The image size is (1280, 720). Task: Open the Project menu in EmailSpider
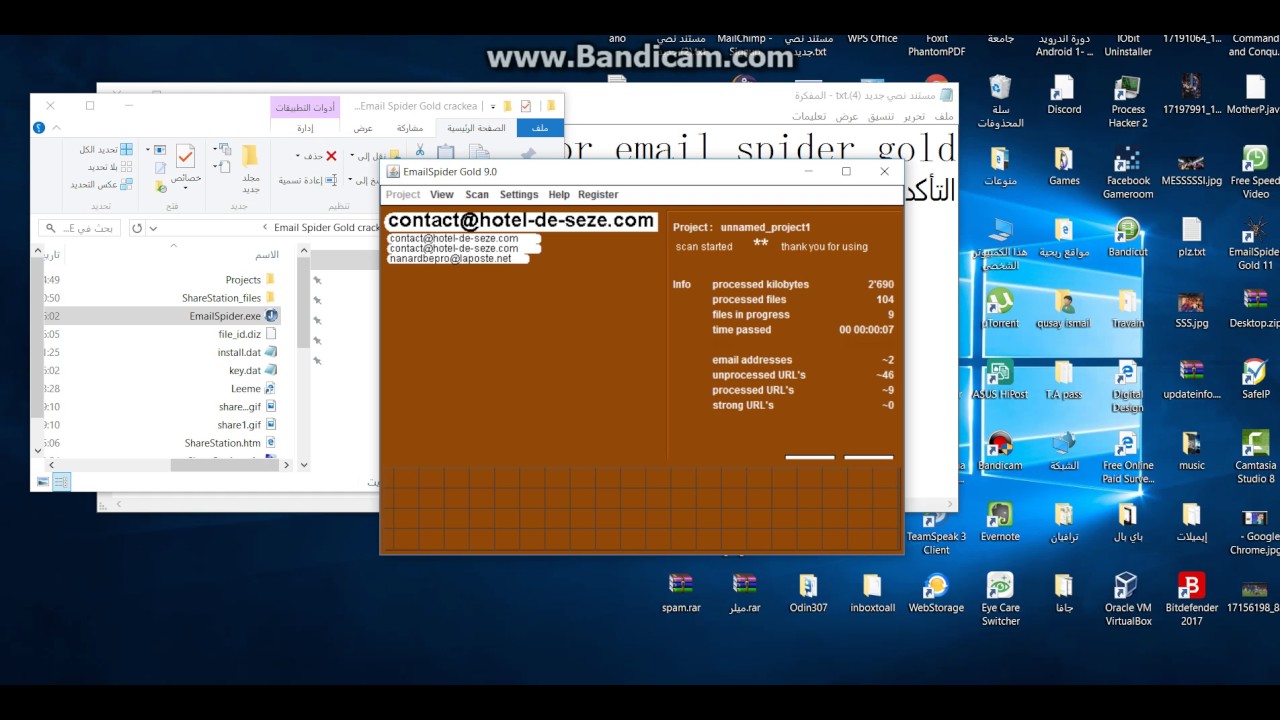403,195
